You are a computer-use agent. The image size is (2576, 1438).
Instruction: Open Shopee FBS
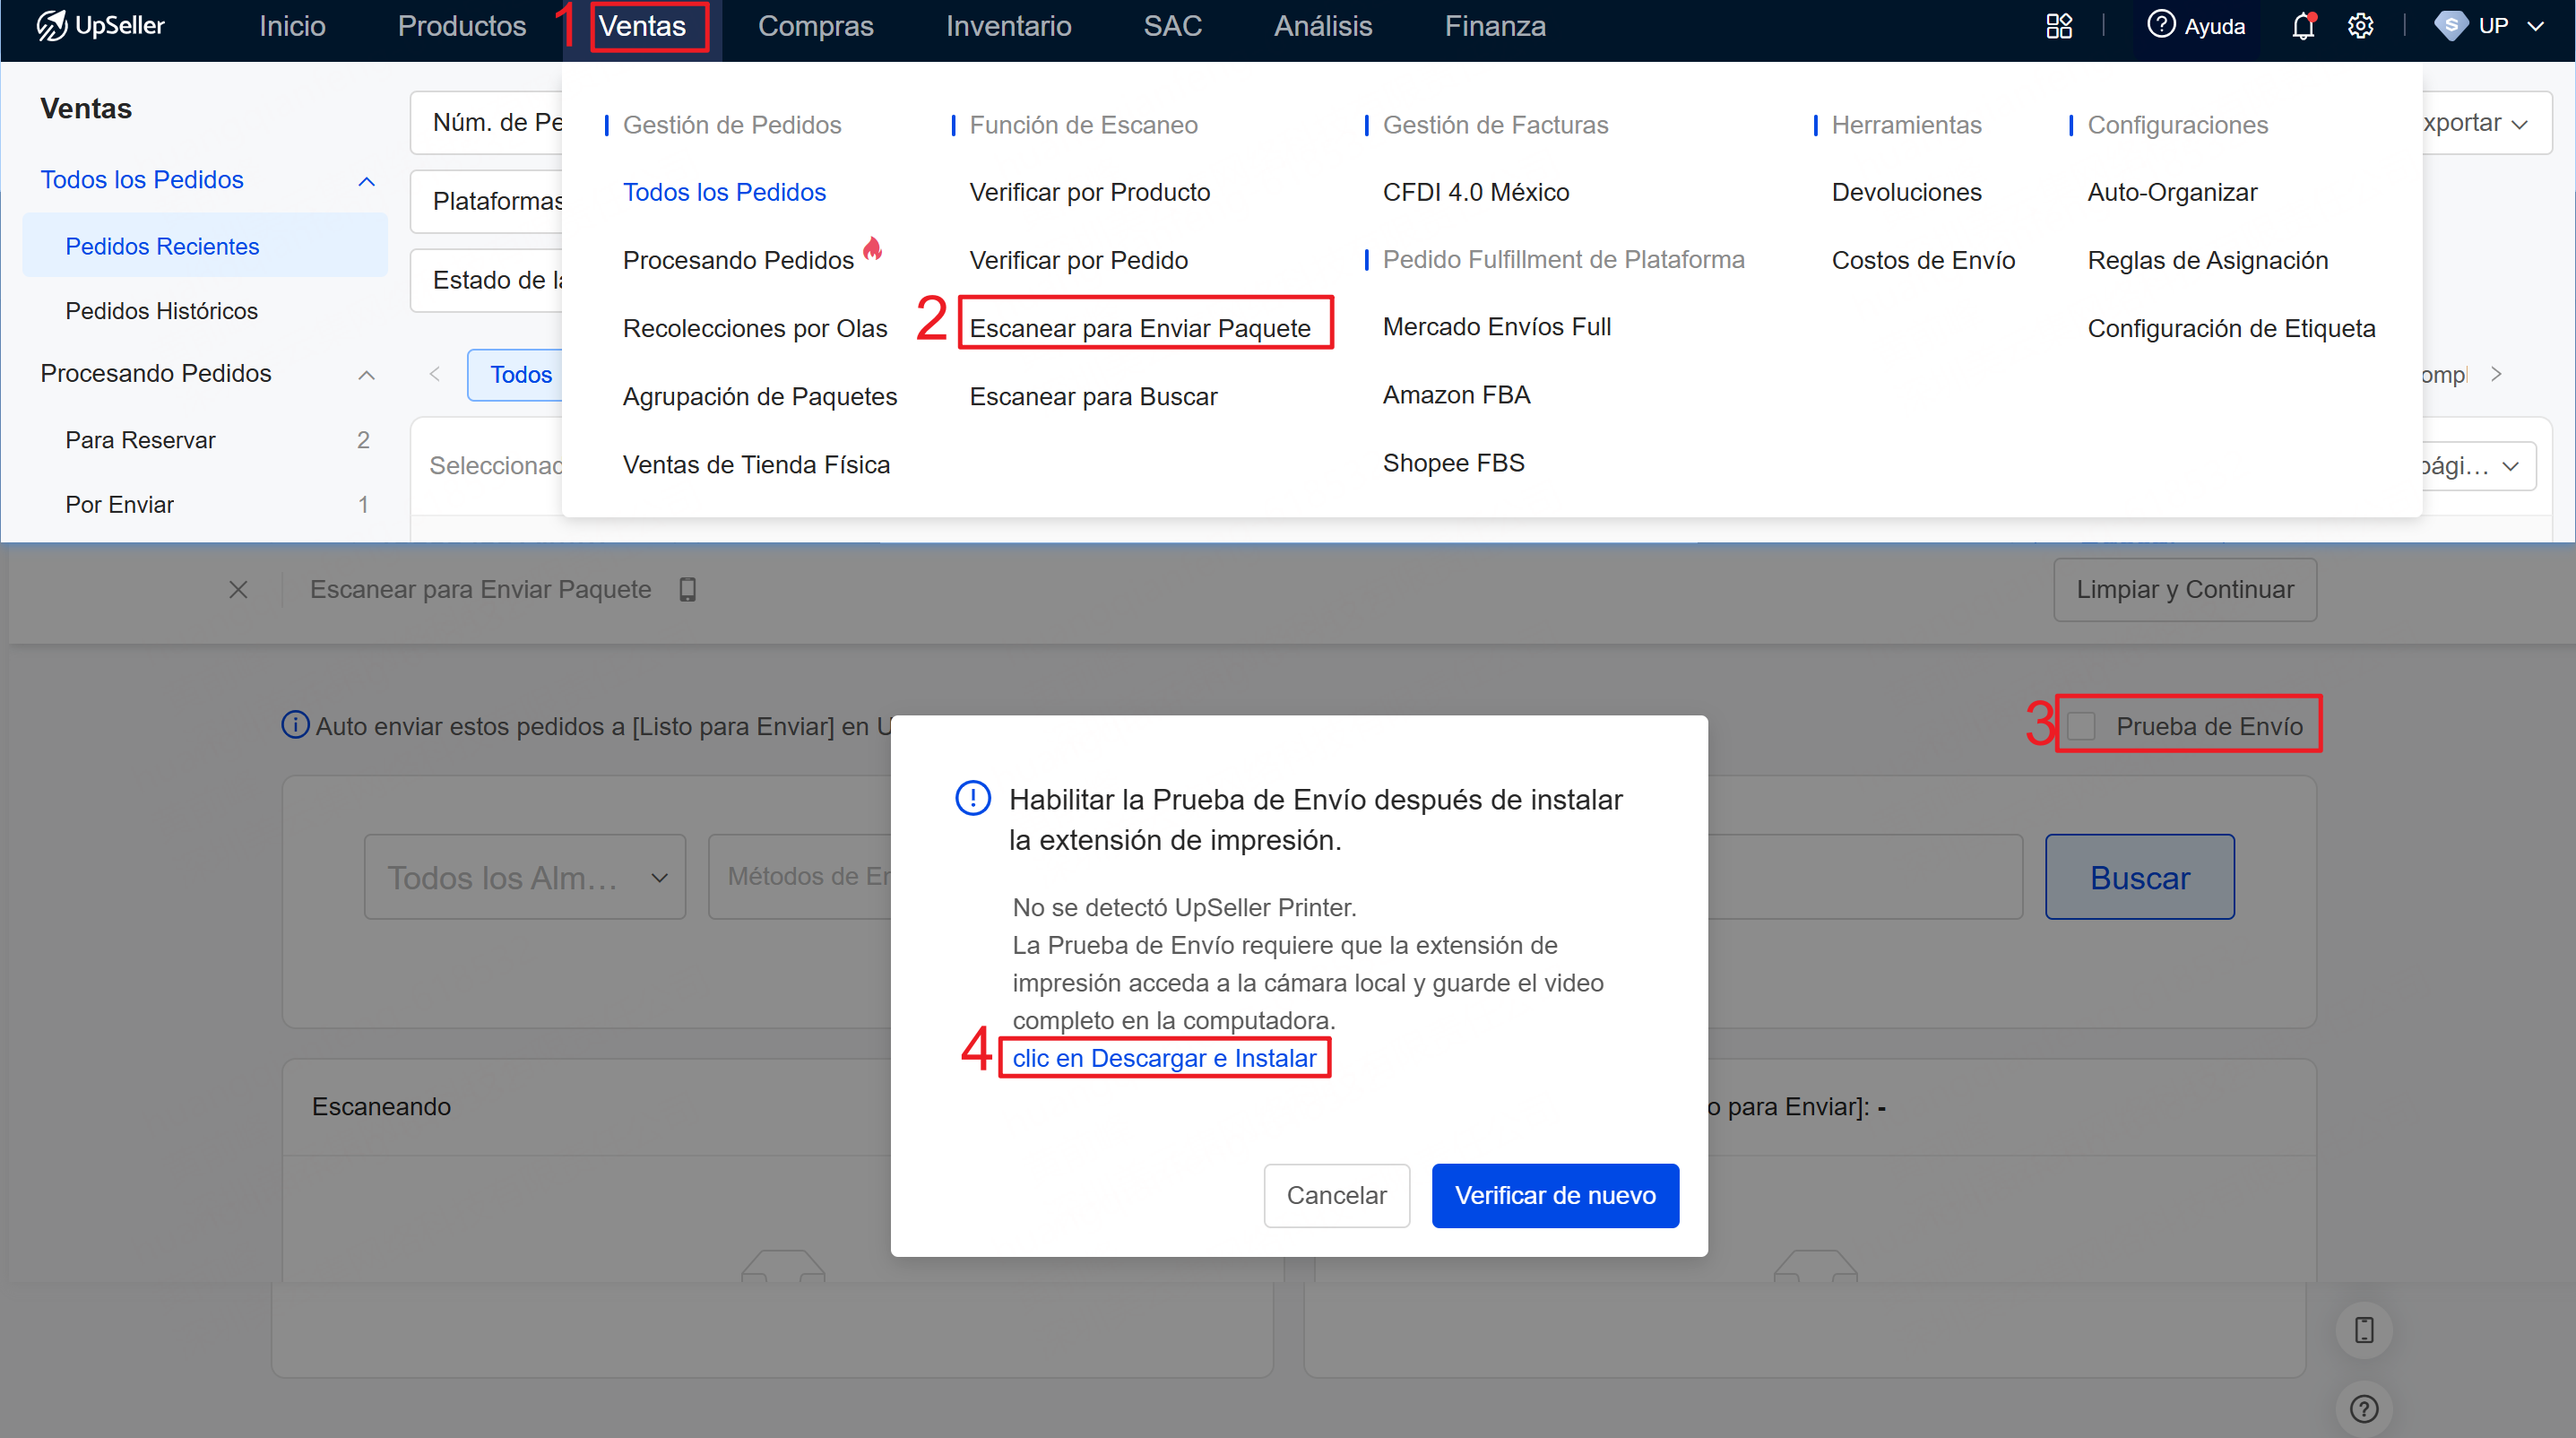(1454, 462)
